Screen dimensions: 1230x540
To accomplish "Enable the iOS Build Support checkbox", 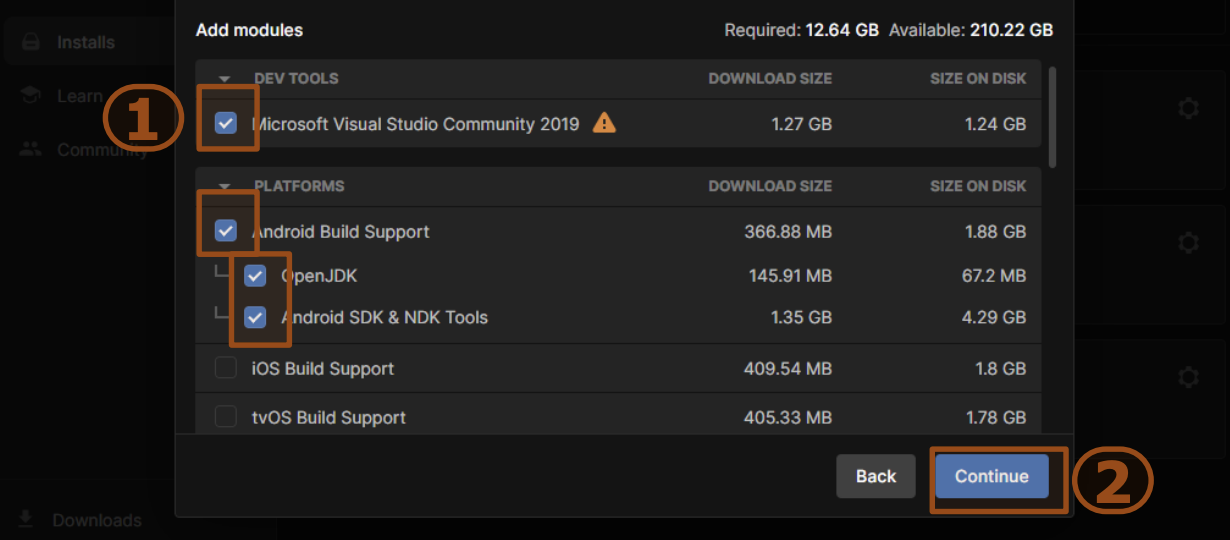I will tap(226, 368).
